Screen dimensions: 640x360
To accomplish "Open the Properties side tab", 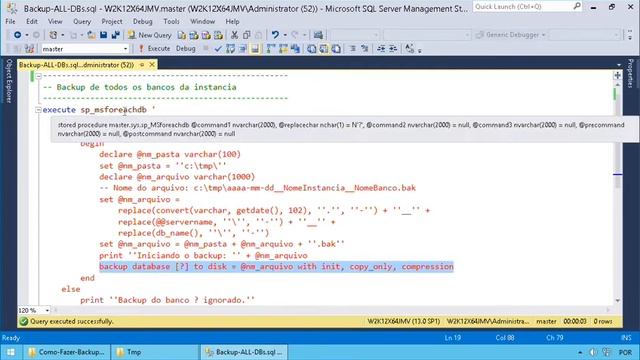I will coord(630,73).
